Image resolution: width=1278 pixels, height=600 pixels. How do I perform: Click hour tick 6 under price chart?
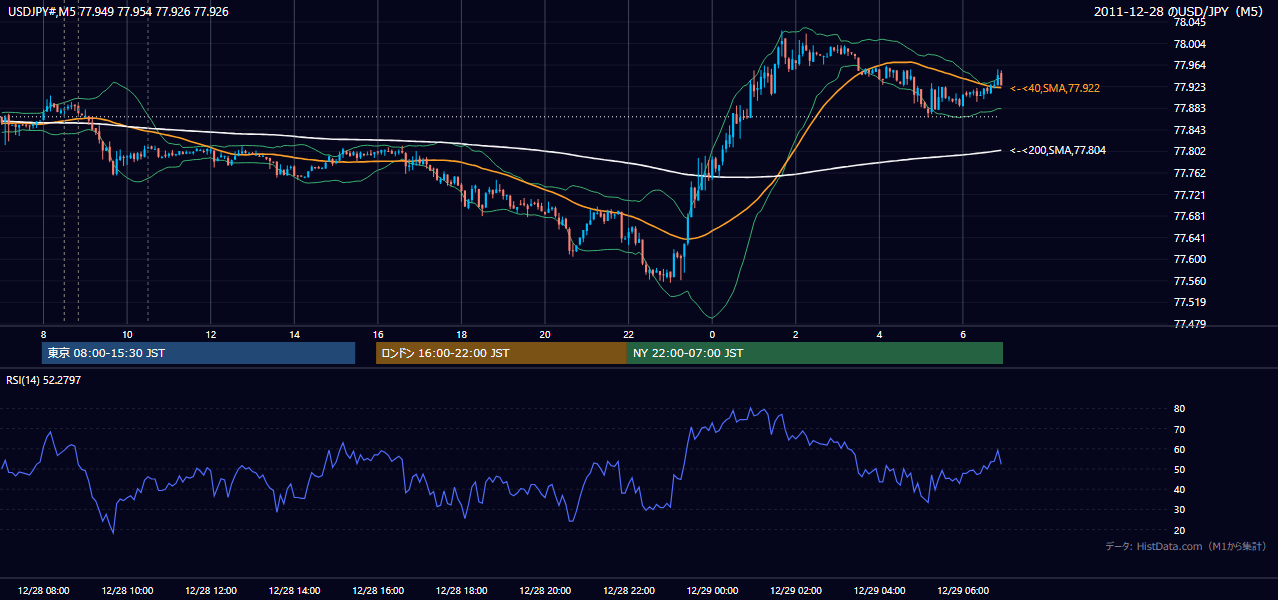point(962,334)
